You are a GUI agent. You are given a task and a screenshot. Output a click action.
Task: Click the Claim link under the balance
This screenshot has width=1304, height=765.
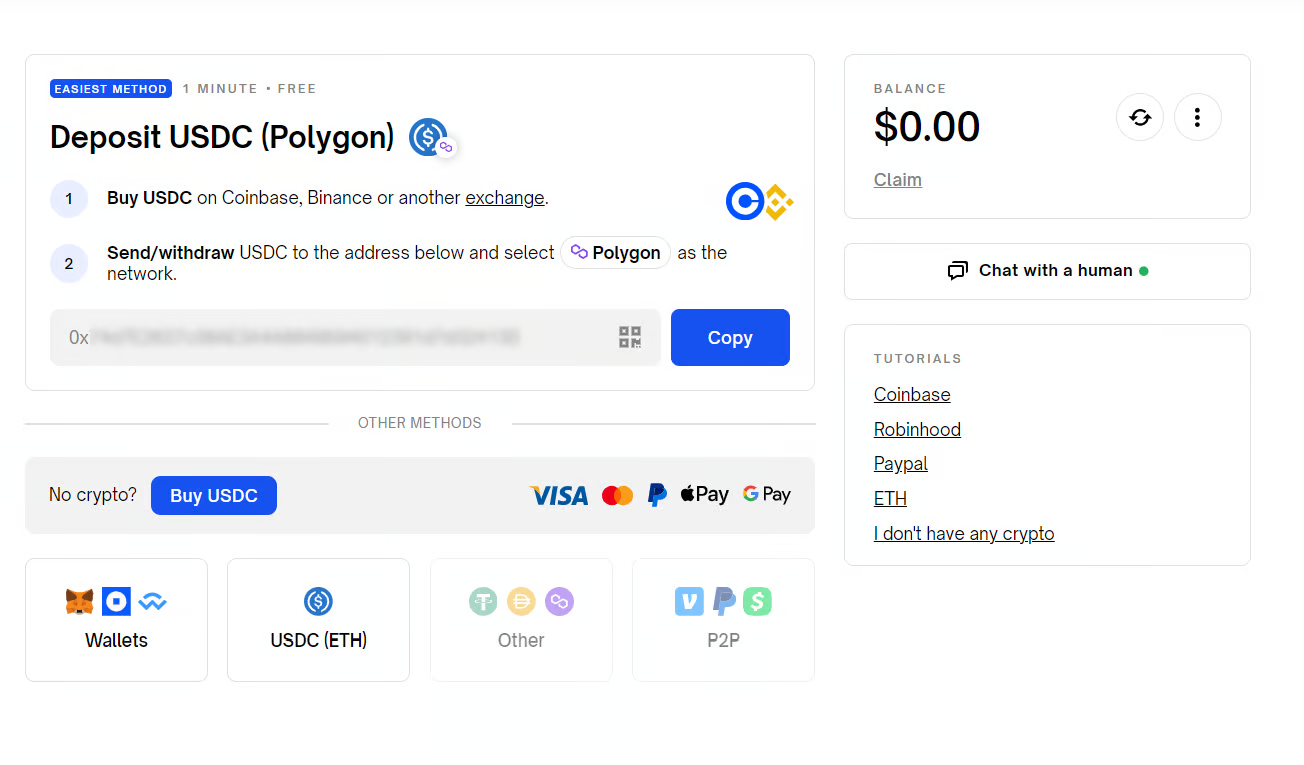click(x=897, y=179)
